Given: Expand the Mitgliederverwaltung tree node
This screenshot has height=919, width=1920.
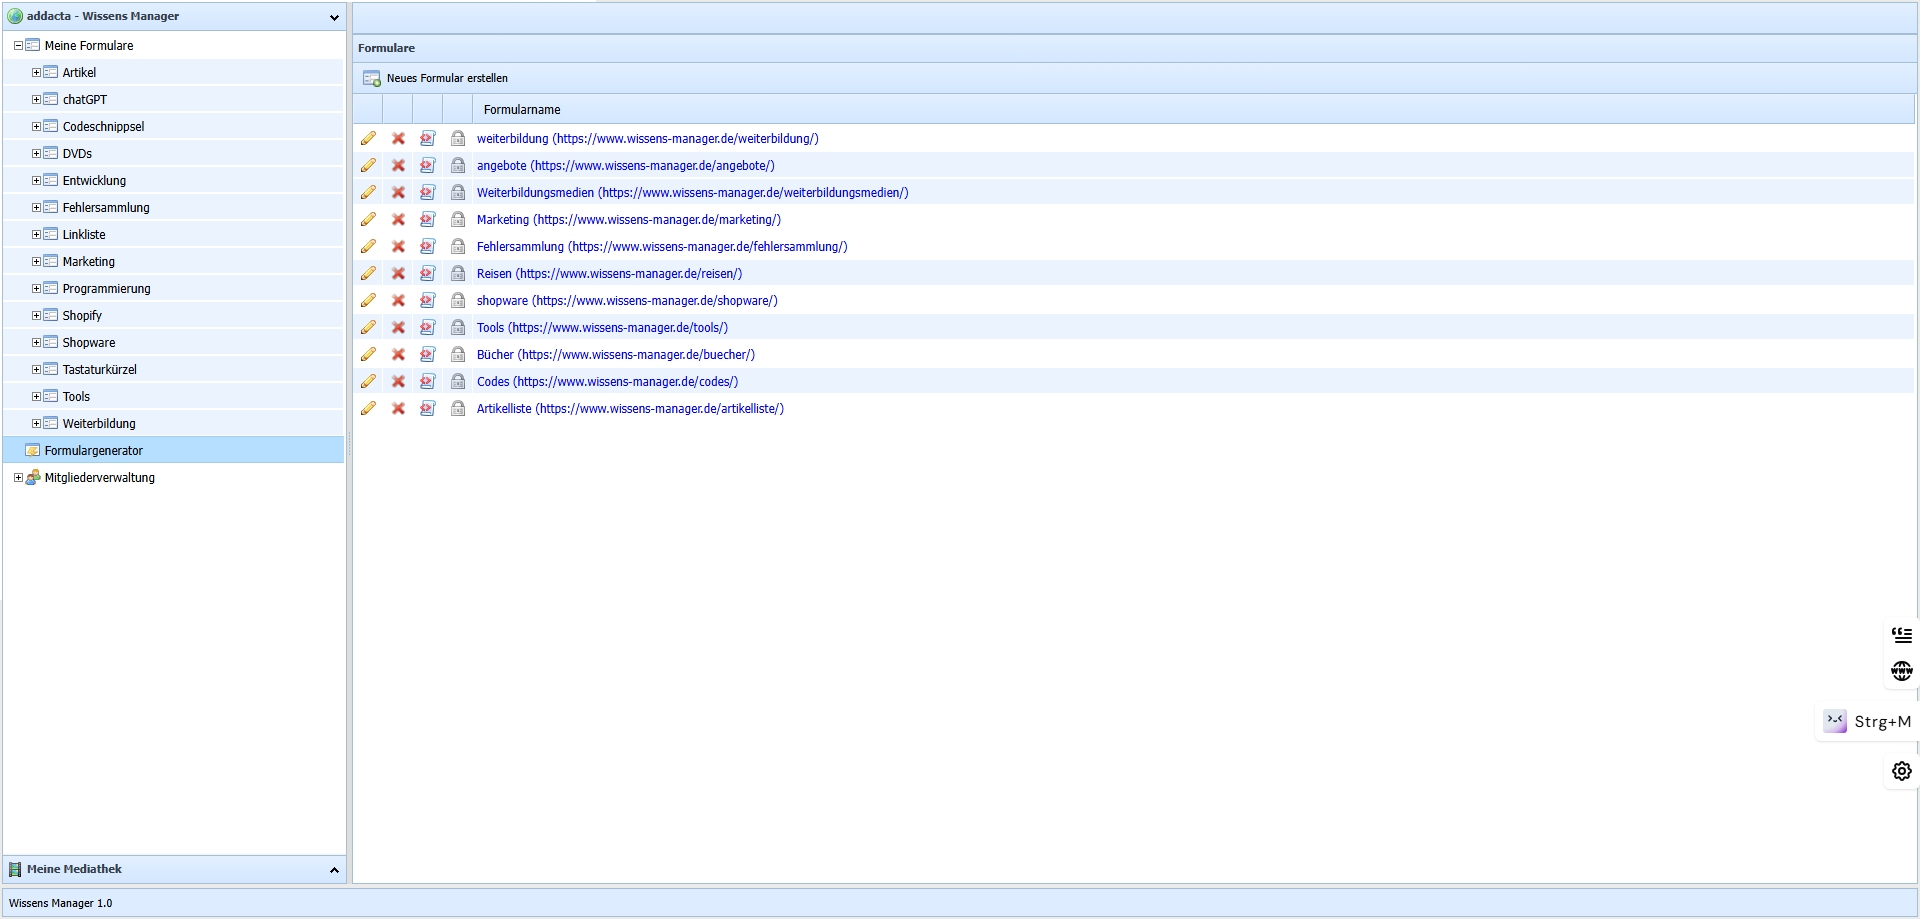Looking at the screenshot, I should tap(18, 478).
